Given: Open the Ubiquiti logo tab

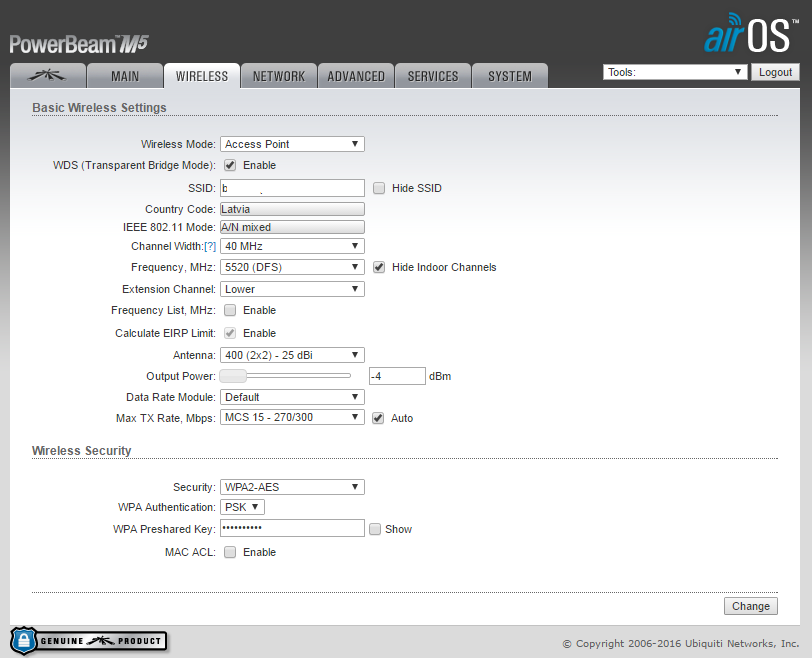Looking at the screenshot, I should click(x=48, y=76).
